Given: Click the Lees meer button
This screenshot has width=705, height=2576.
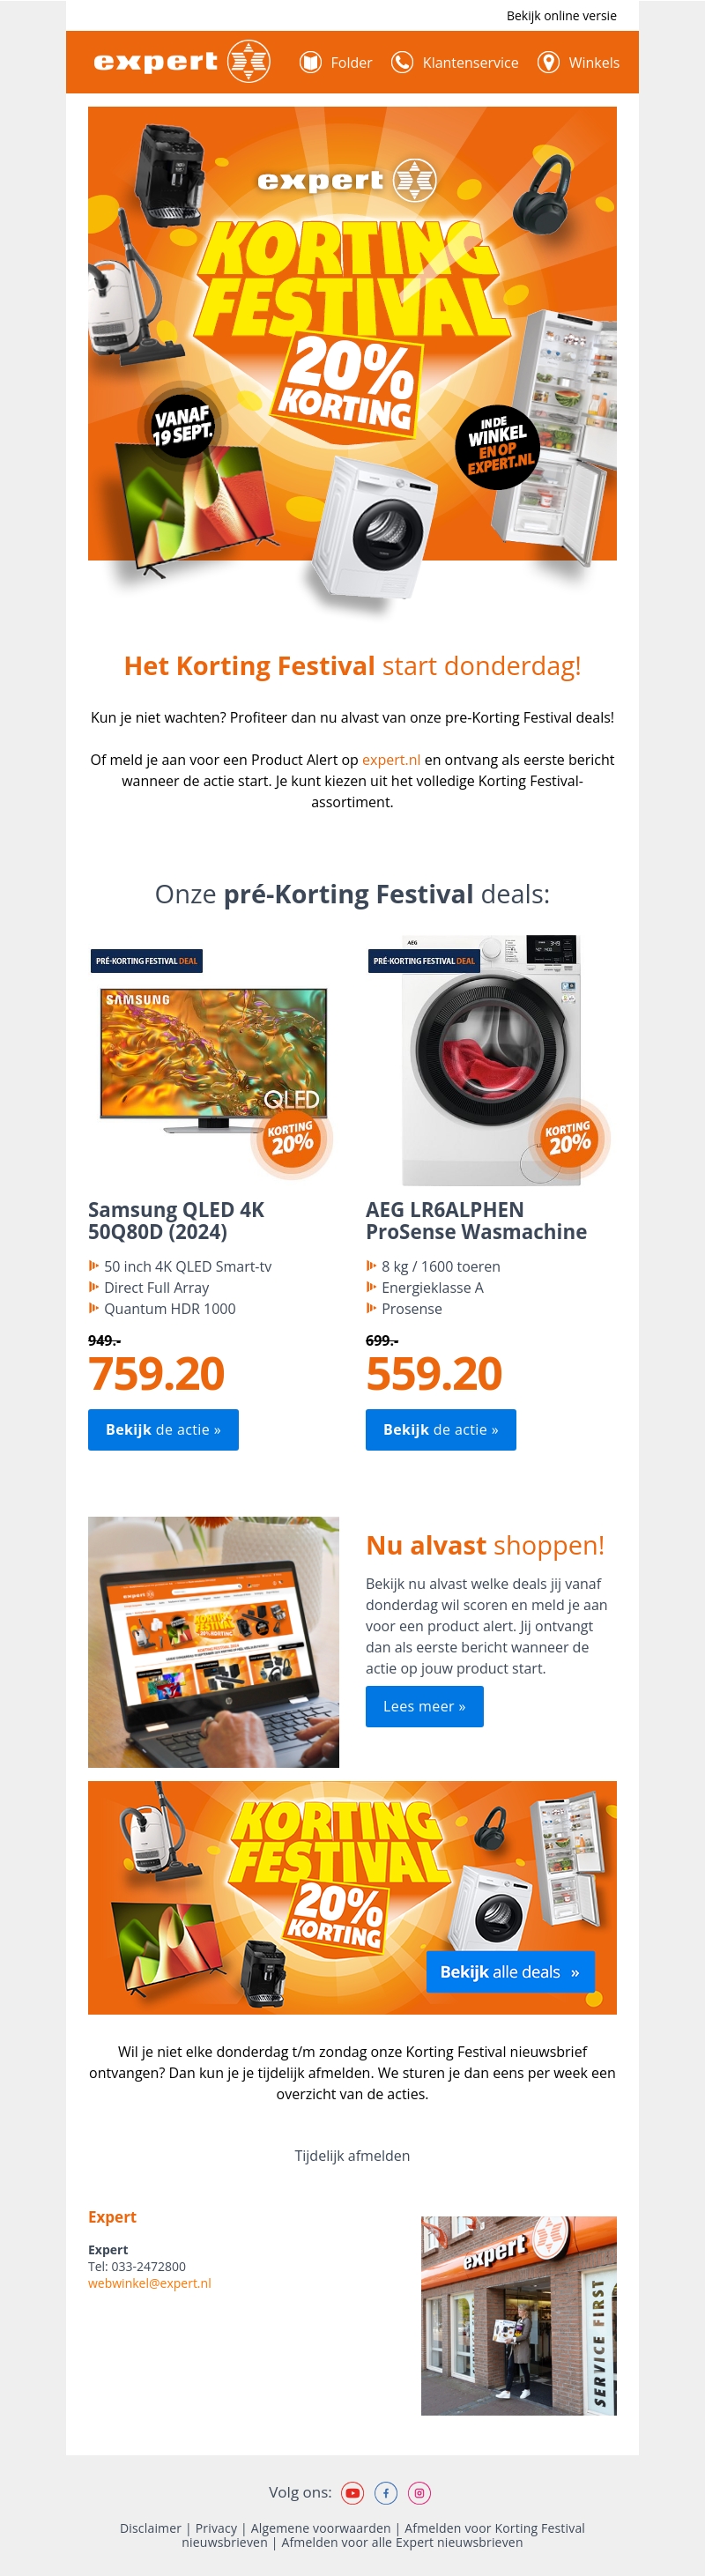Looking at the screenshot, I should (x=424, y=1706).
